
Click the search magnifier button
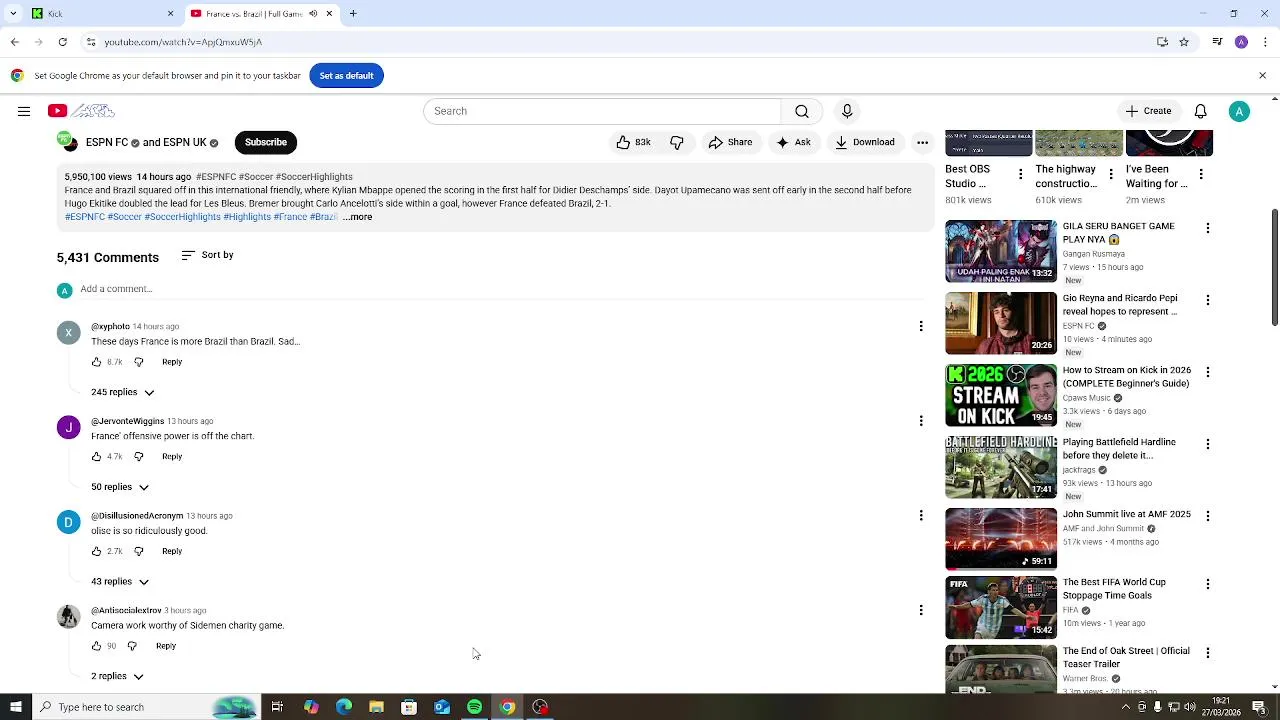(x=802, y=111)
